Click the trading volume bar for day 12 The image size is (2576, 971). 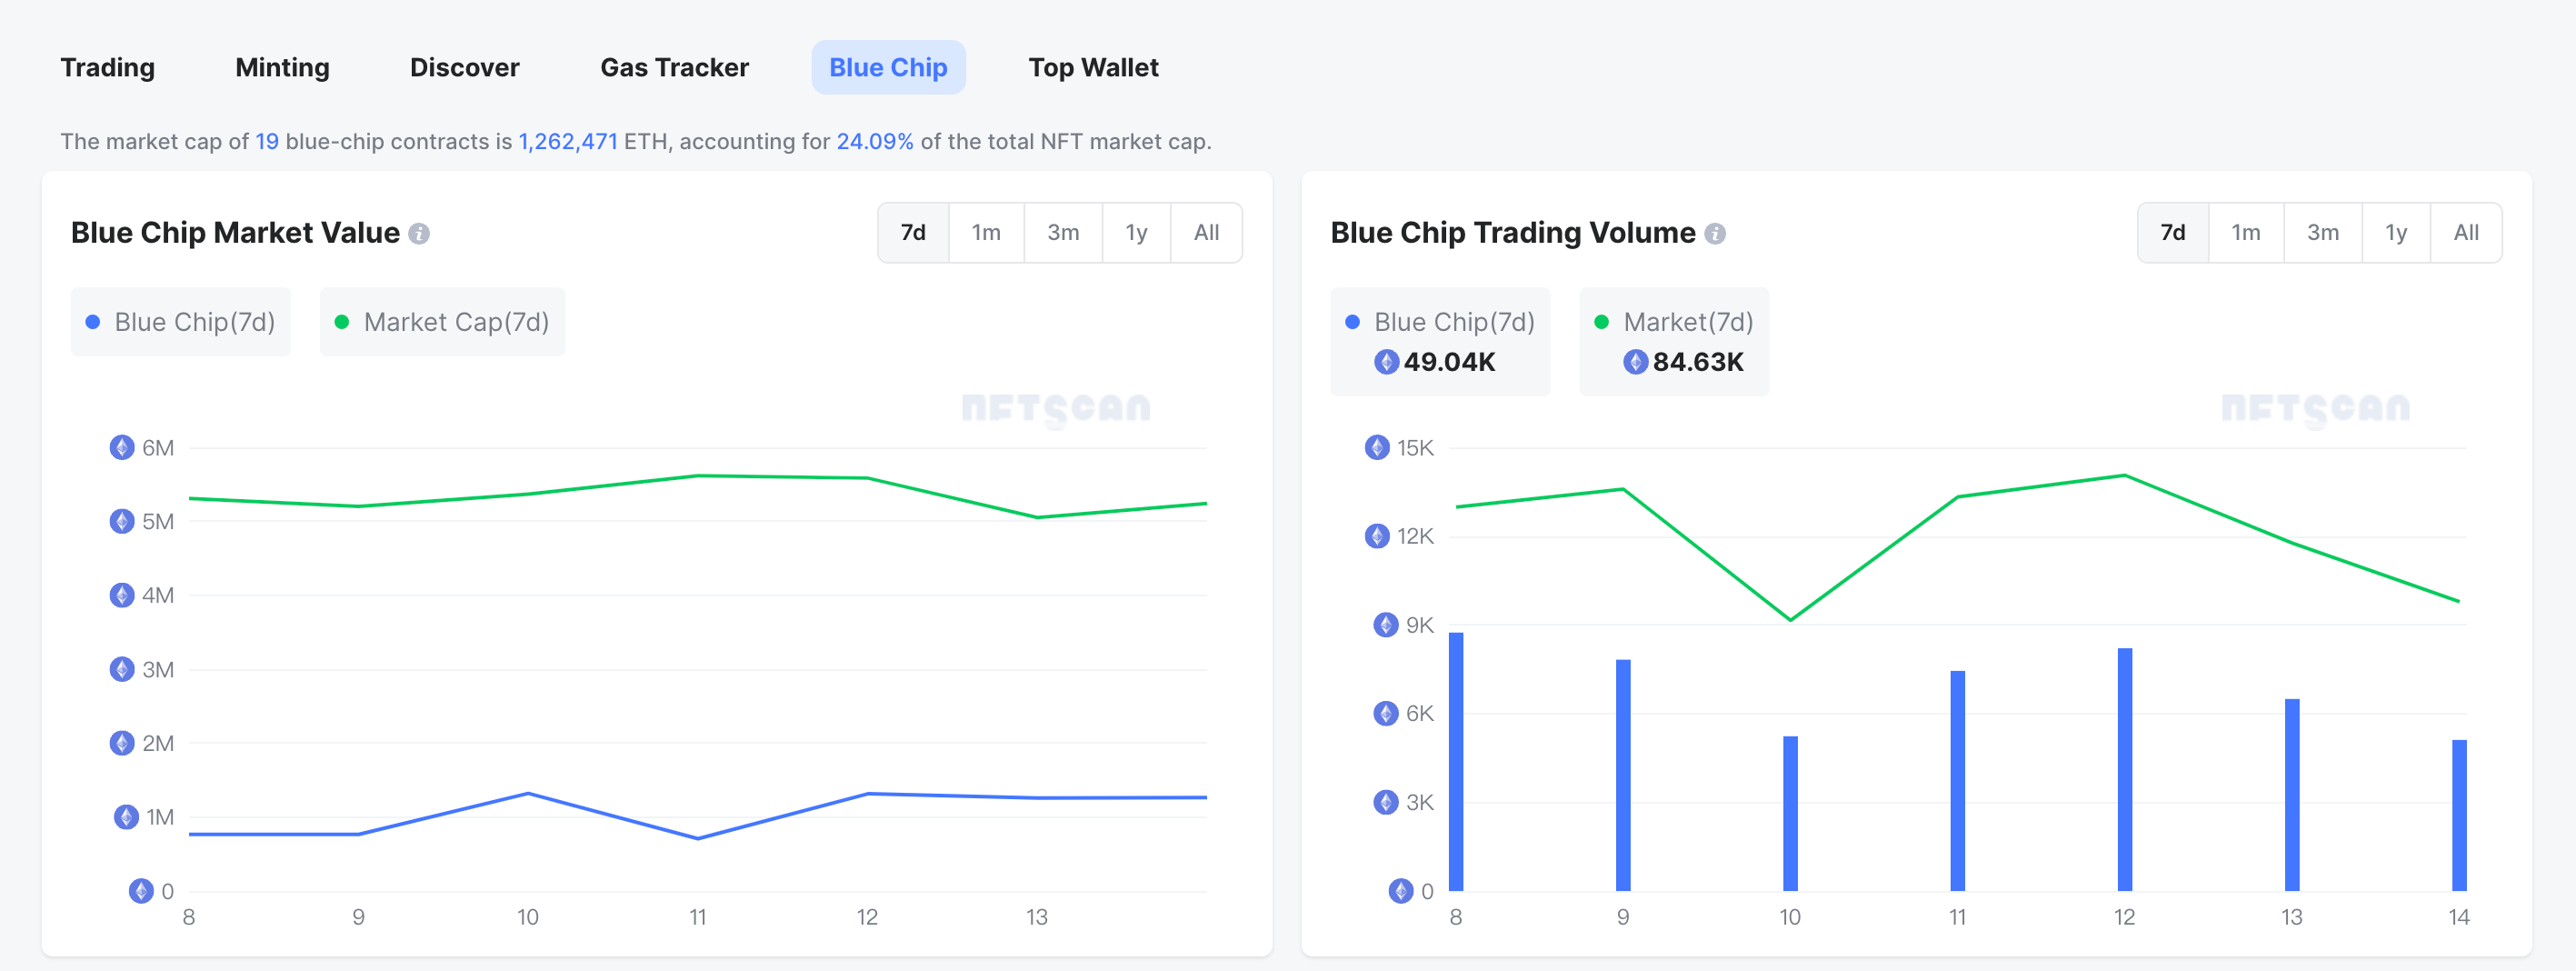click(x=2124, y=770)
